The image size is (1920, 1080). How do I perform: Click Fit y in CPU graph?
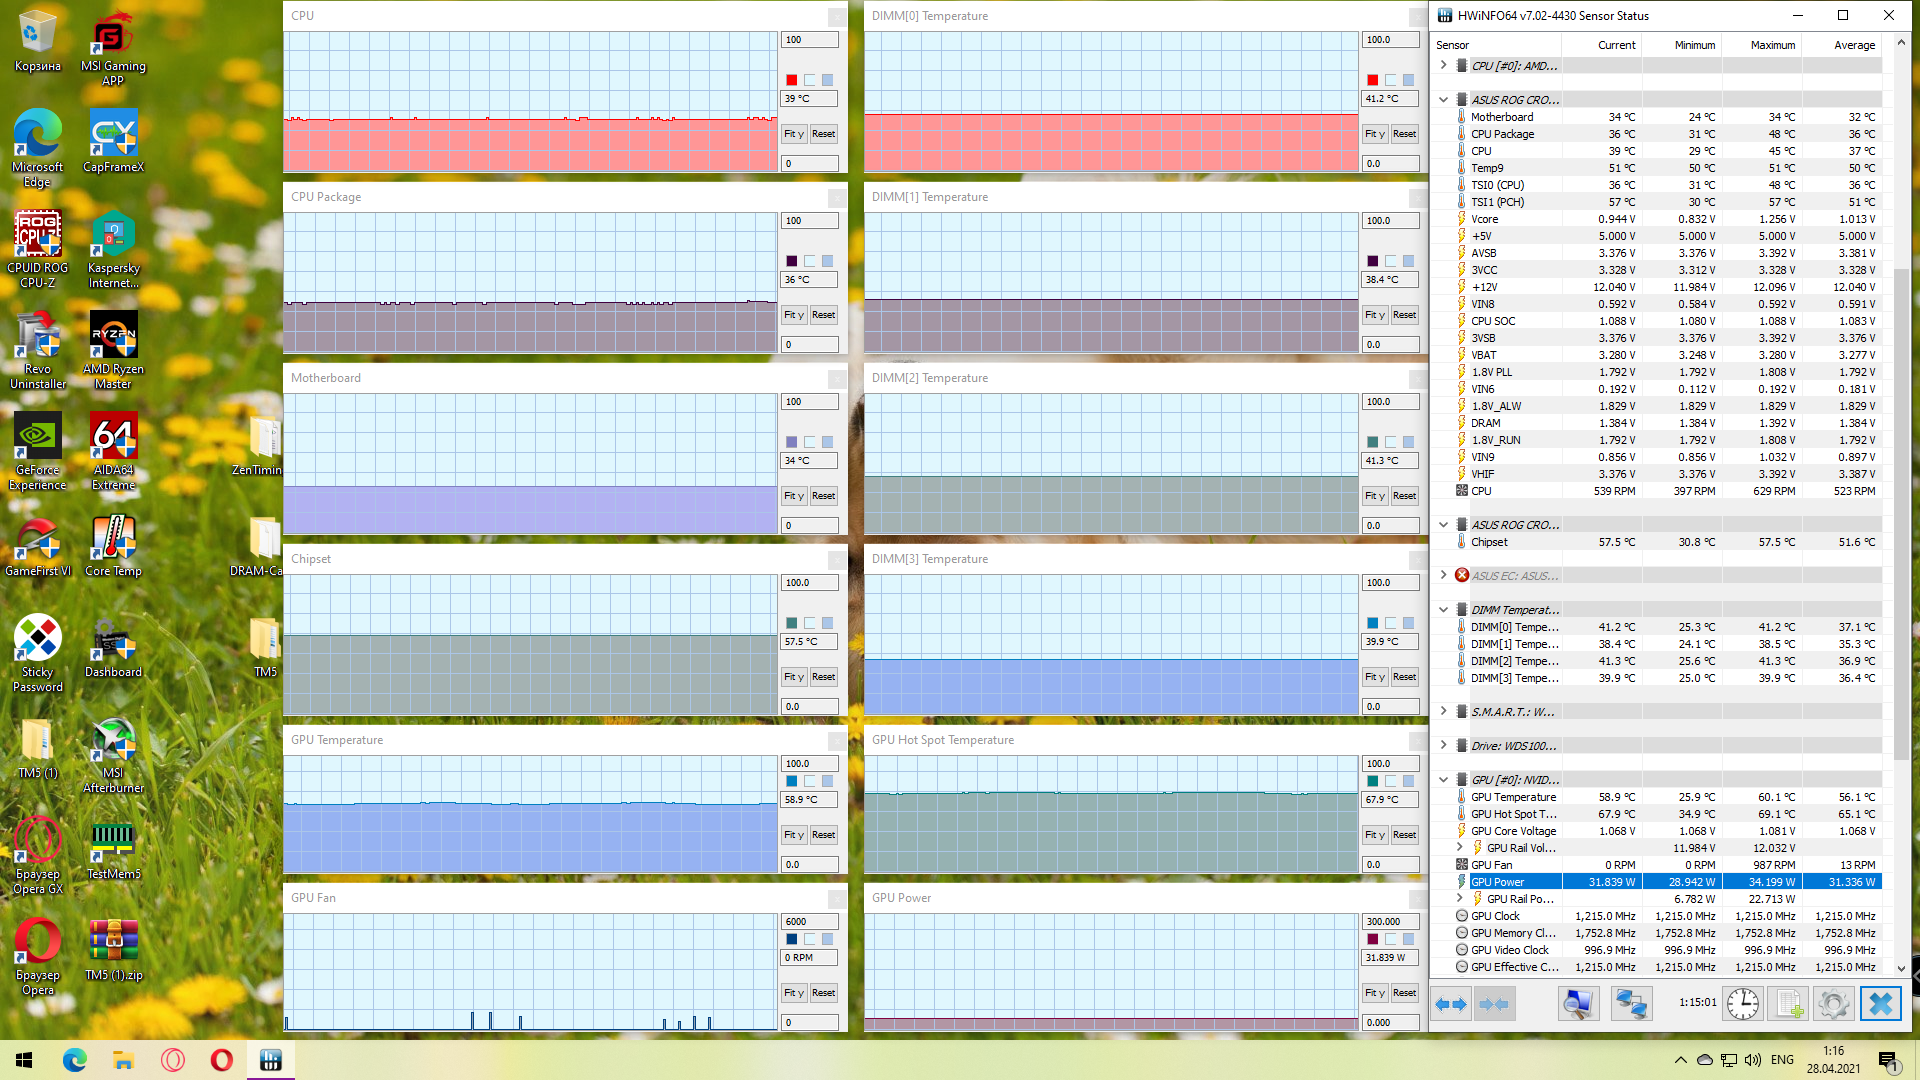[x=792, y=134]
